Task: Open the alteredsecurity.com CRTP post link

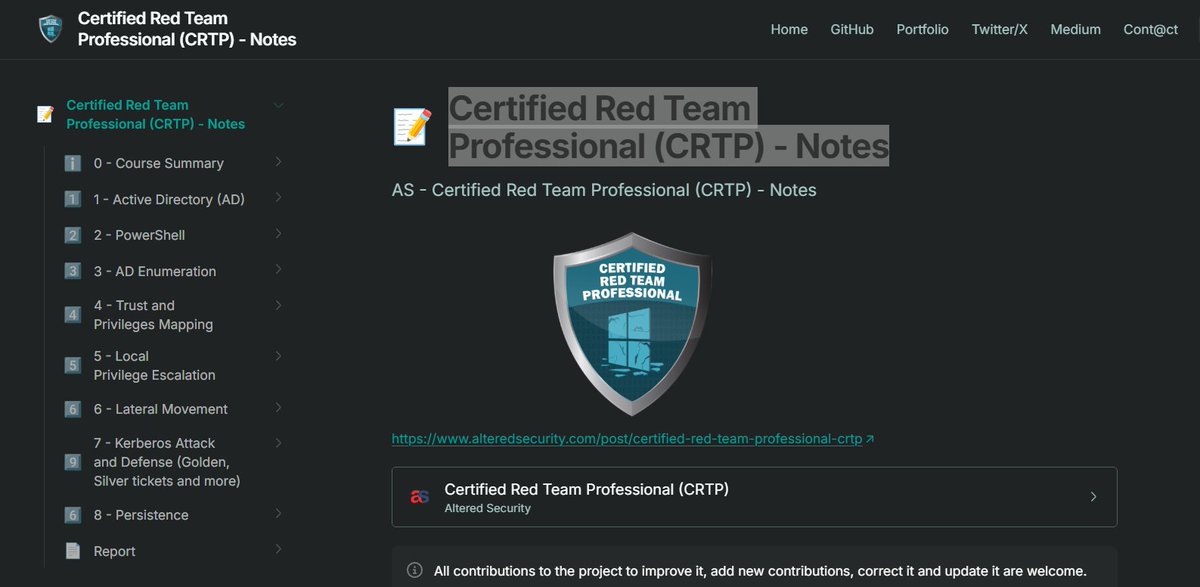Action: pyautogui.click(x=627, y=438)
